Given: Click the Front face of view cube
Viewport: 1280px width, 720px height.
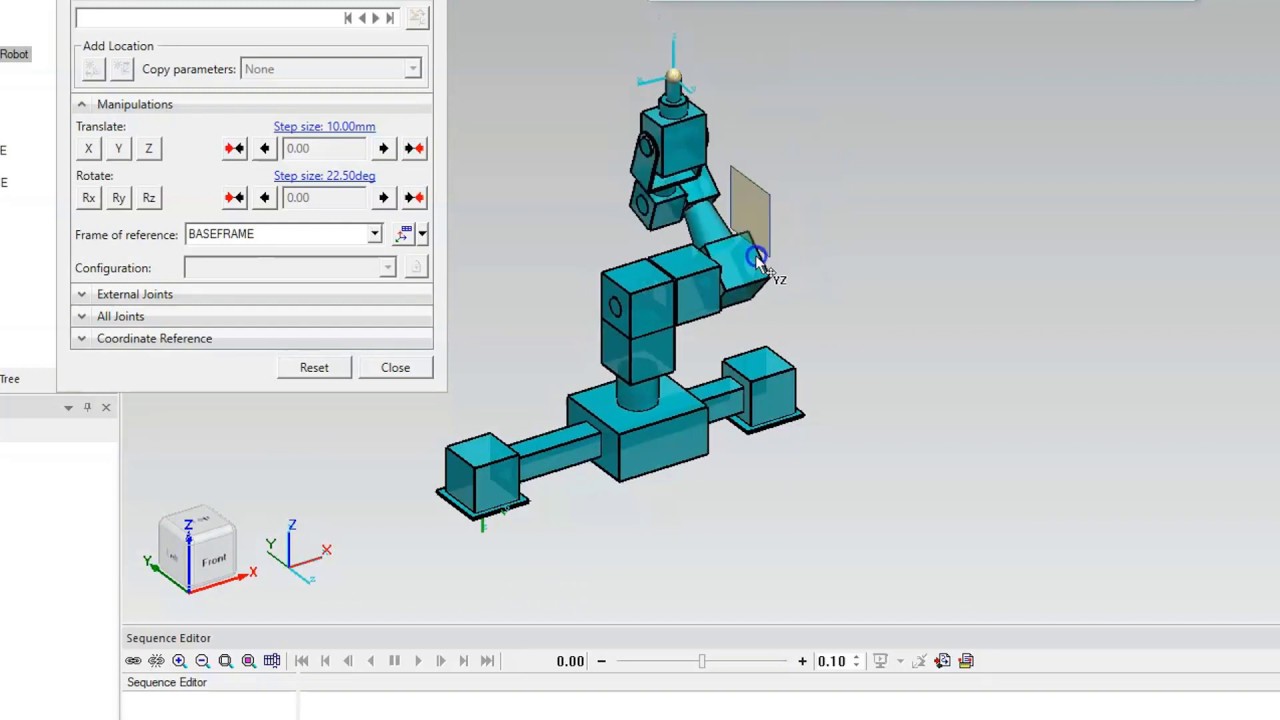Looking at the screenshot, I should 213,561.
